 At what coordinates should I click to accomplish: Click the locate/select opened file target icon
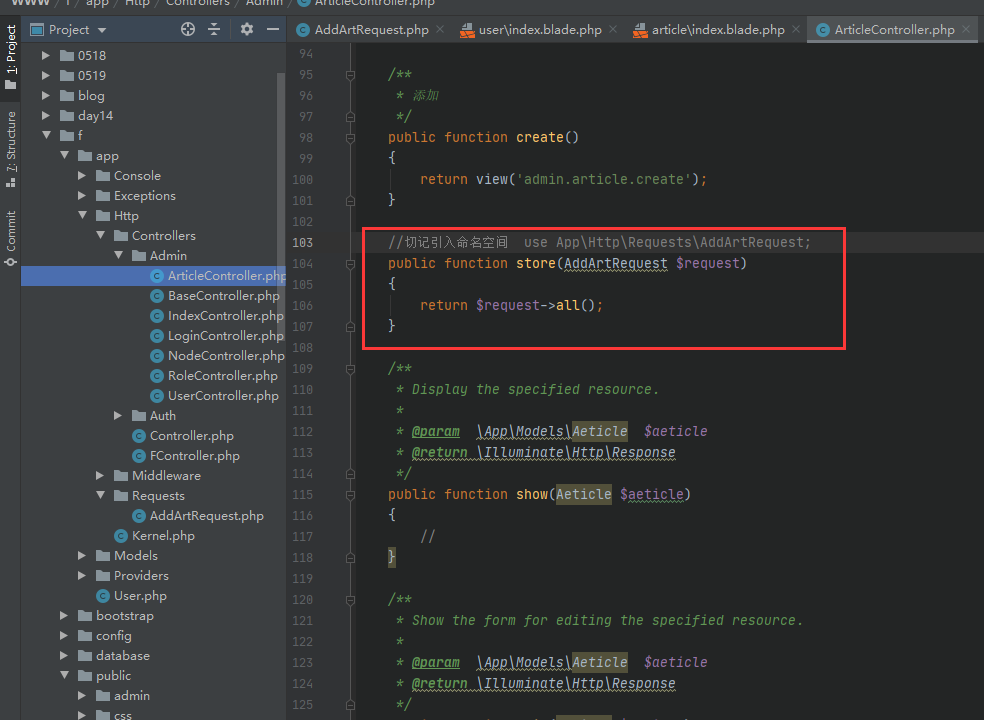(188, 29)
